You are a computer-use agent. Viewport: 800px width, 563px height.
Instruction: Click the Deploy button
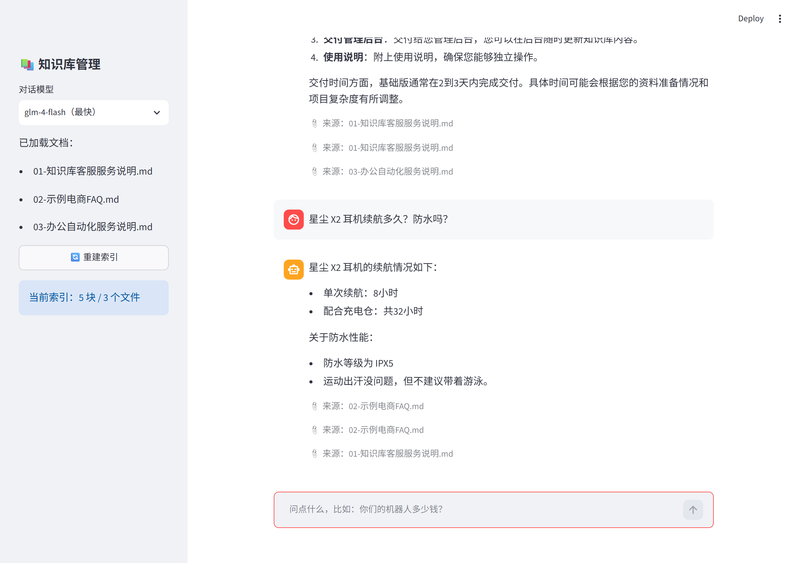(x=751, y=19)
